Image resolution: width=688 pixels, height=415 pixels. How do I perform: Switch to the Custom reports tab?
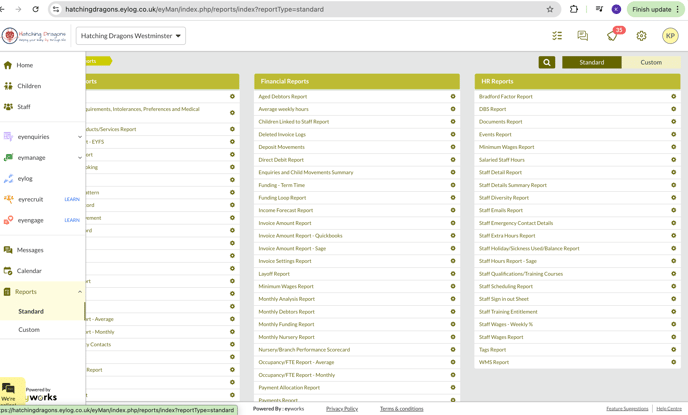click(651, 62)
